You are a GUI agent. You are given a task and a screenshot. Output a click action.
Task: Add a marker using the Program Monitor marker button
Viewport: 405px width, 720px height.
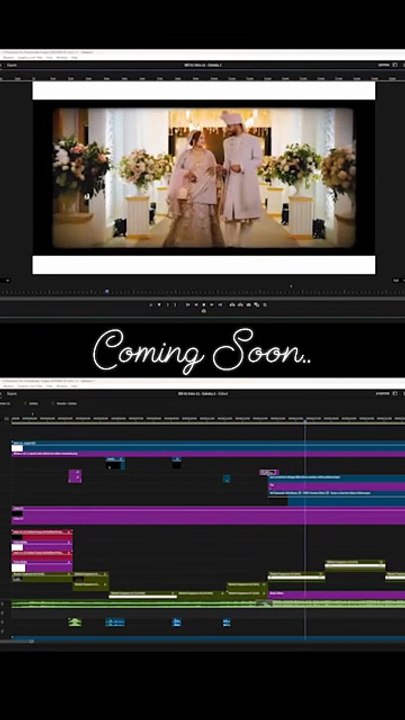pyautogui.click(x=159, y=304)
